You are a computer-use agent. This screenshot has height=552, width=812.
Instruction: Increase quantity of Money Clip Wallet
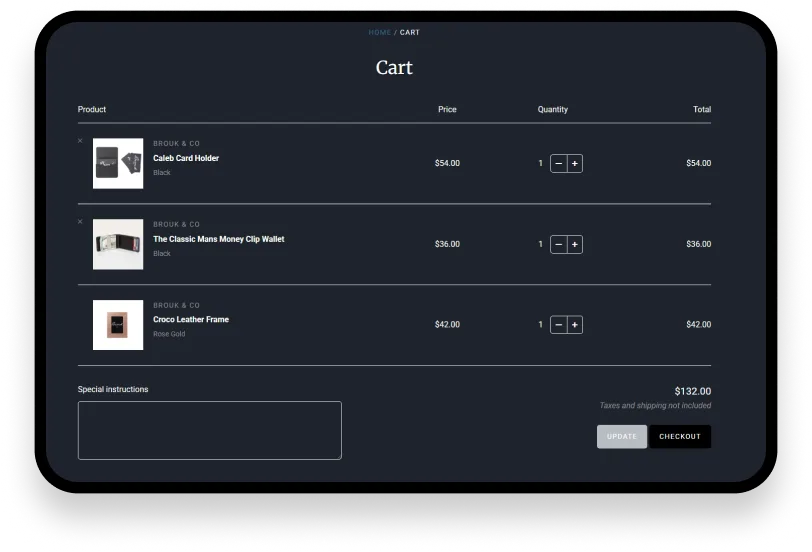tap(575, 244)
